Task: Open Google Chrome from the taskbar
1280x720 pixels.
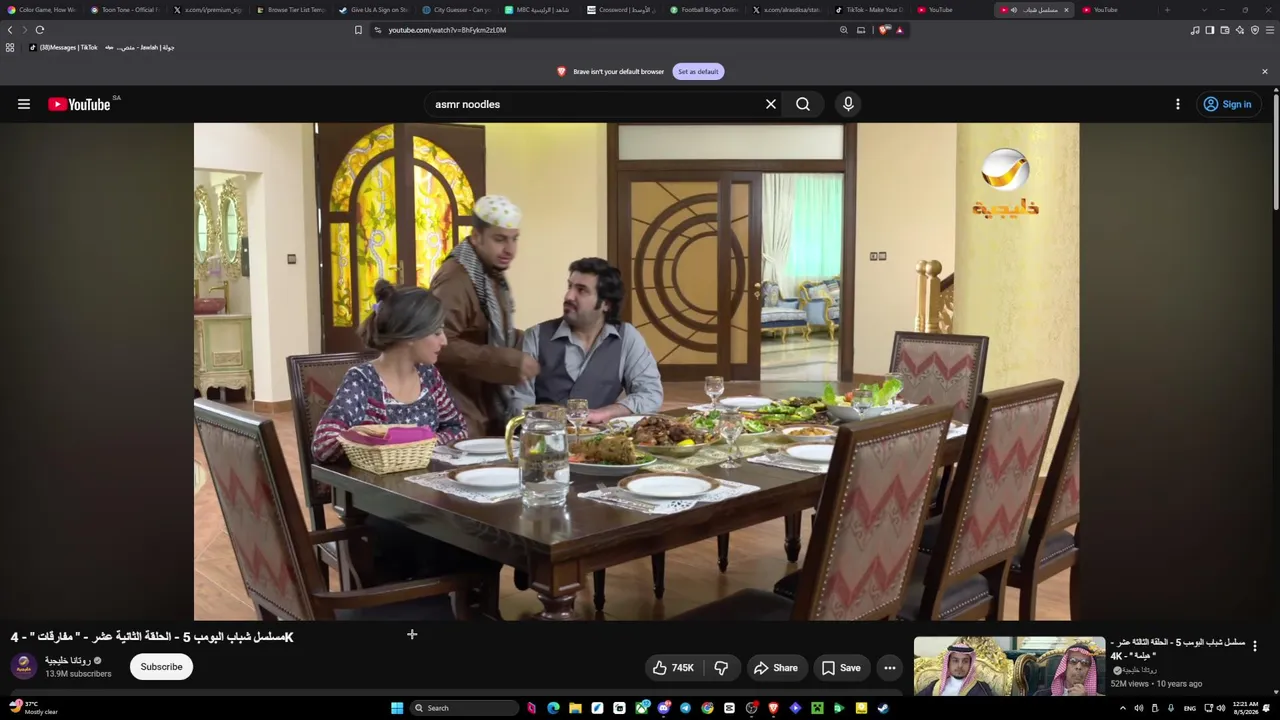Action: click(707, 708)
